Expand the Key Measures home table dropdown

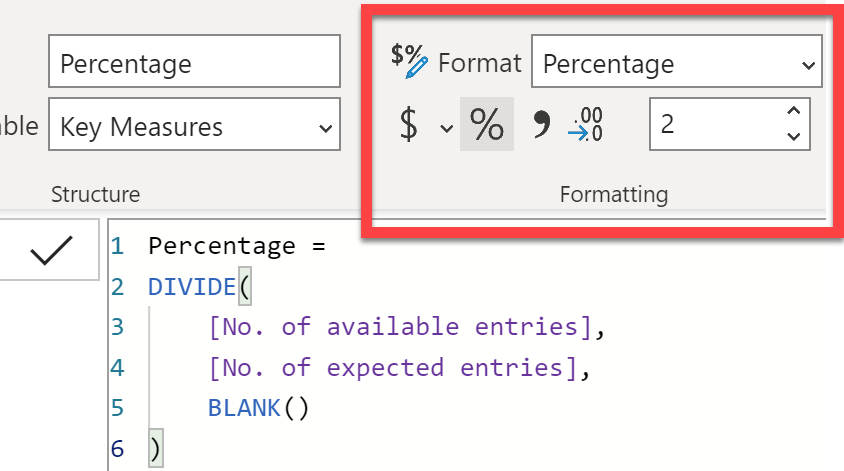point(194,124)
